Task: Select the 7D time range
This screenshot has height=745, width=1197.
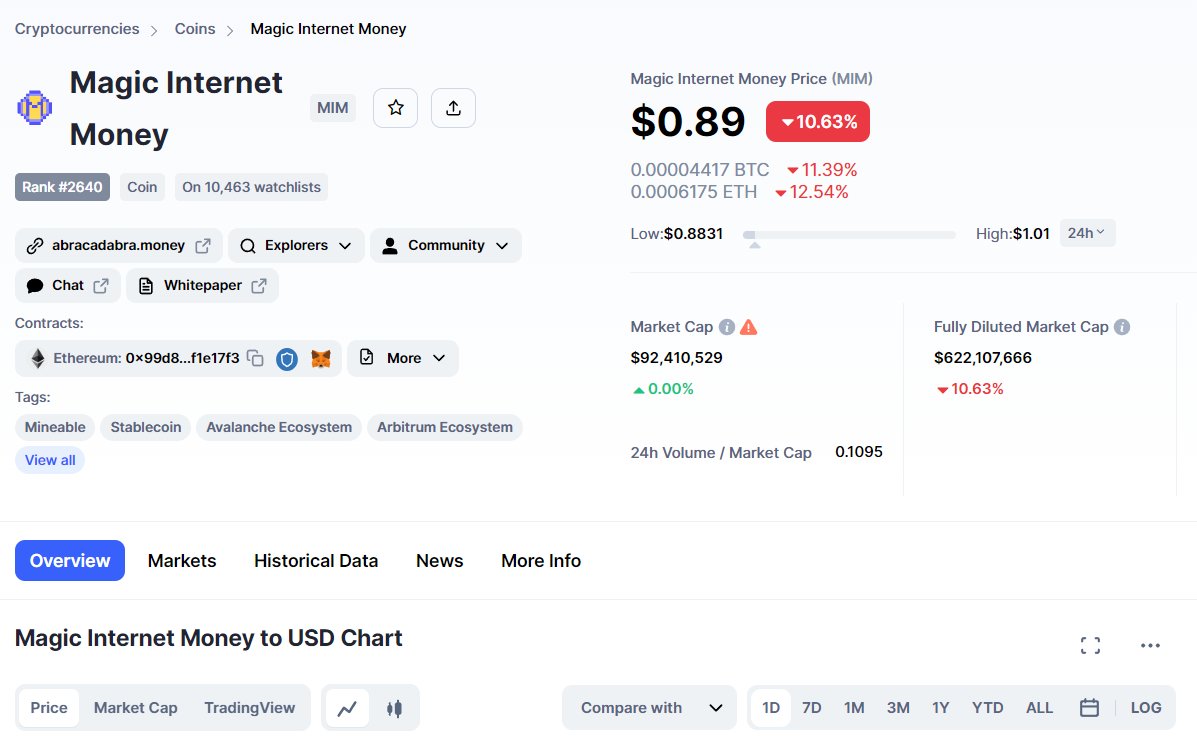Action: click(811, 708)
